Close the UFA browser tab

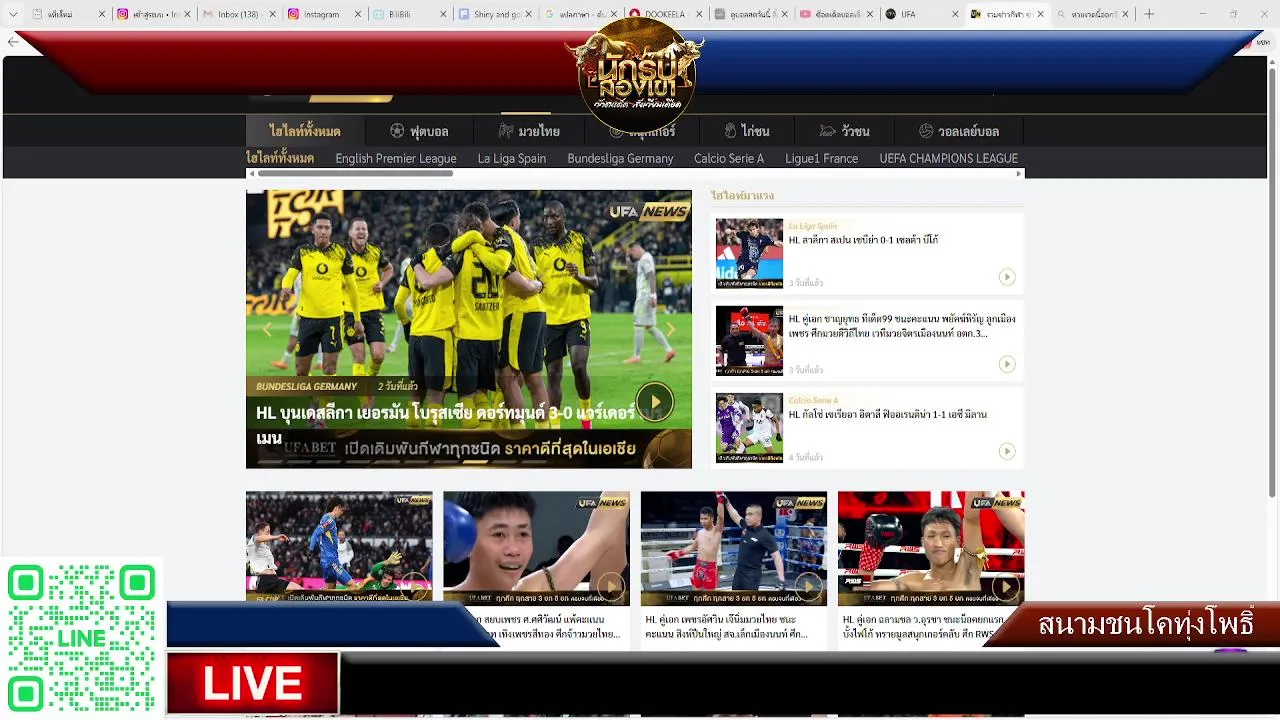pyautogui.click(x=955, y=14)
